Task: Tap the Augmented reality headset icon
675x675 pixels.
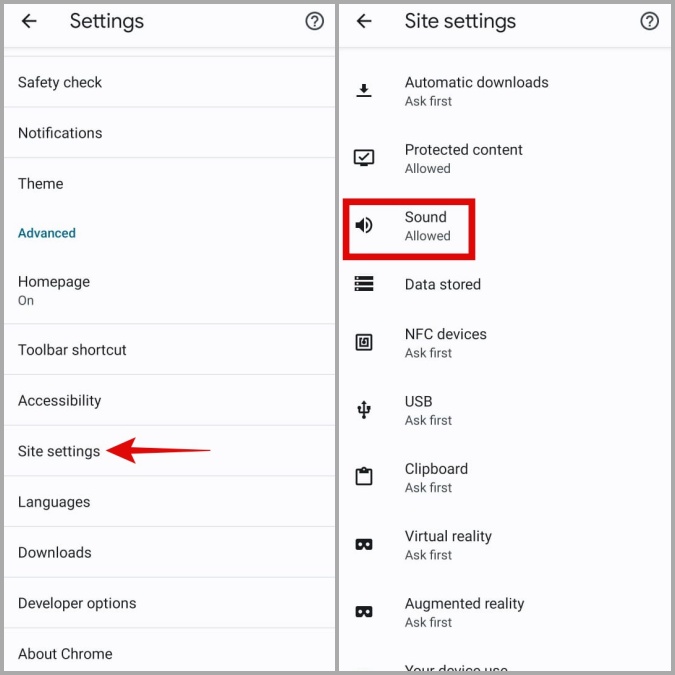Action: [364, 612]
